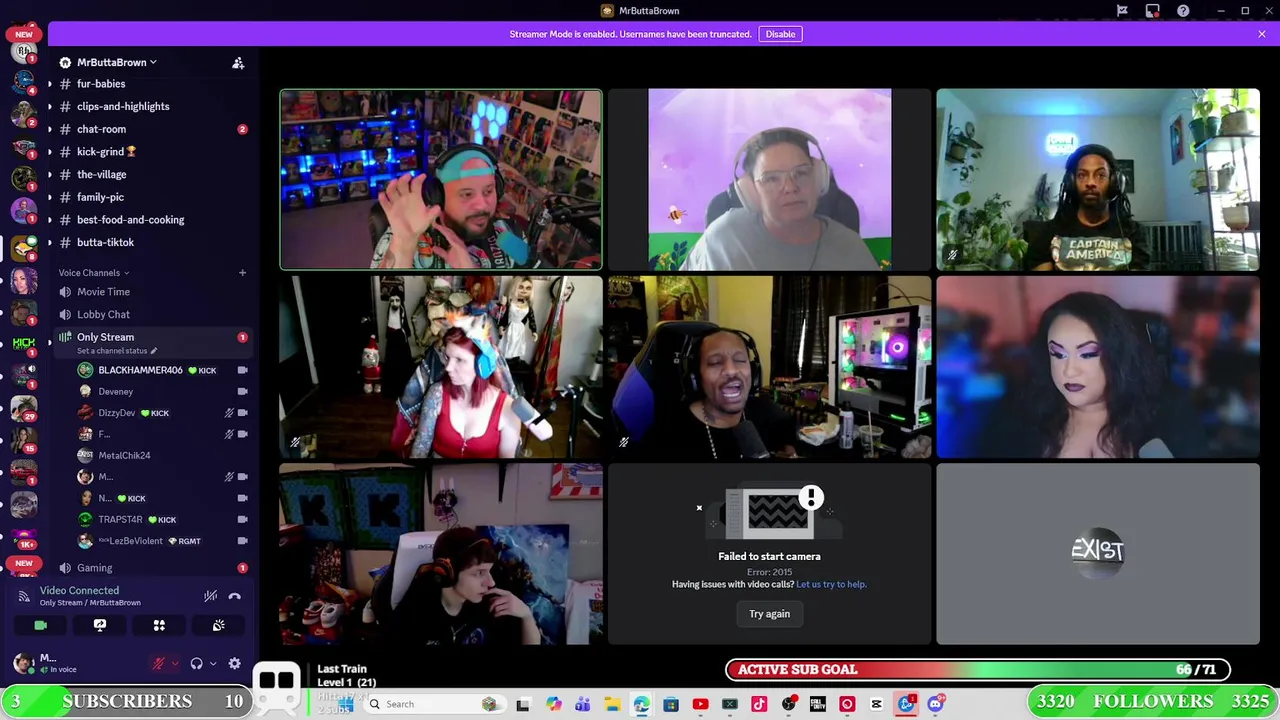Open User Settings gear icon
This screenshot has height=720, width=1280.
pos(234,663)
